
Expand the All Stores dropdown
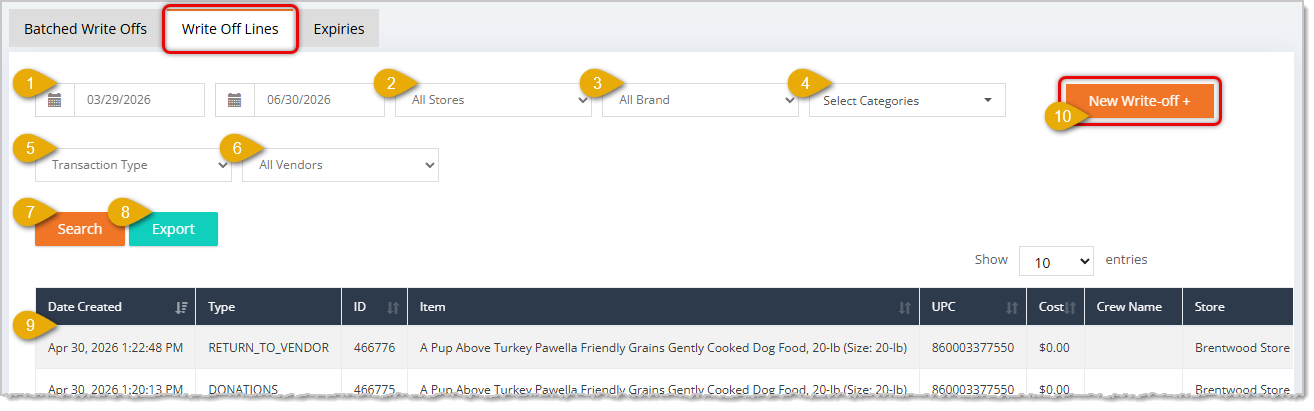pos(493,100)
